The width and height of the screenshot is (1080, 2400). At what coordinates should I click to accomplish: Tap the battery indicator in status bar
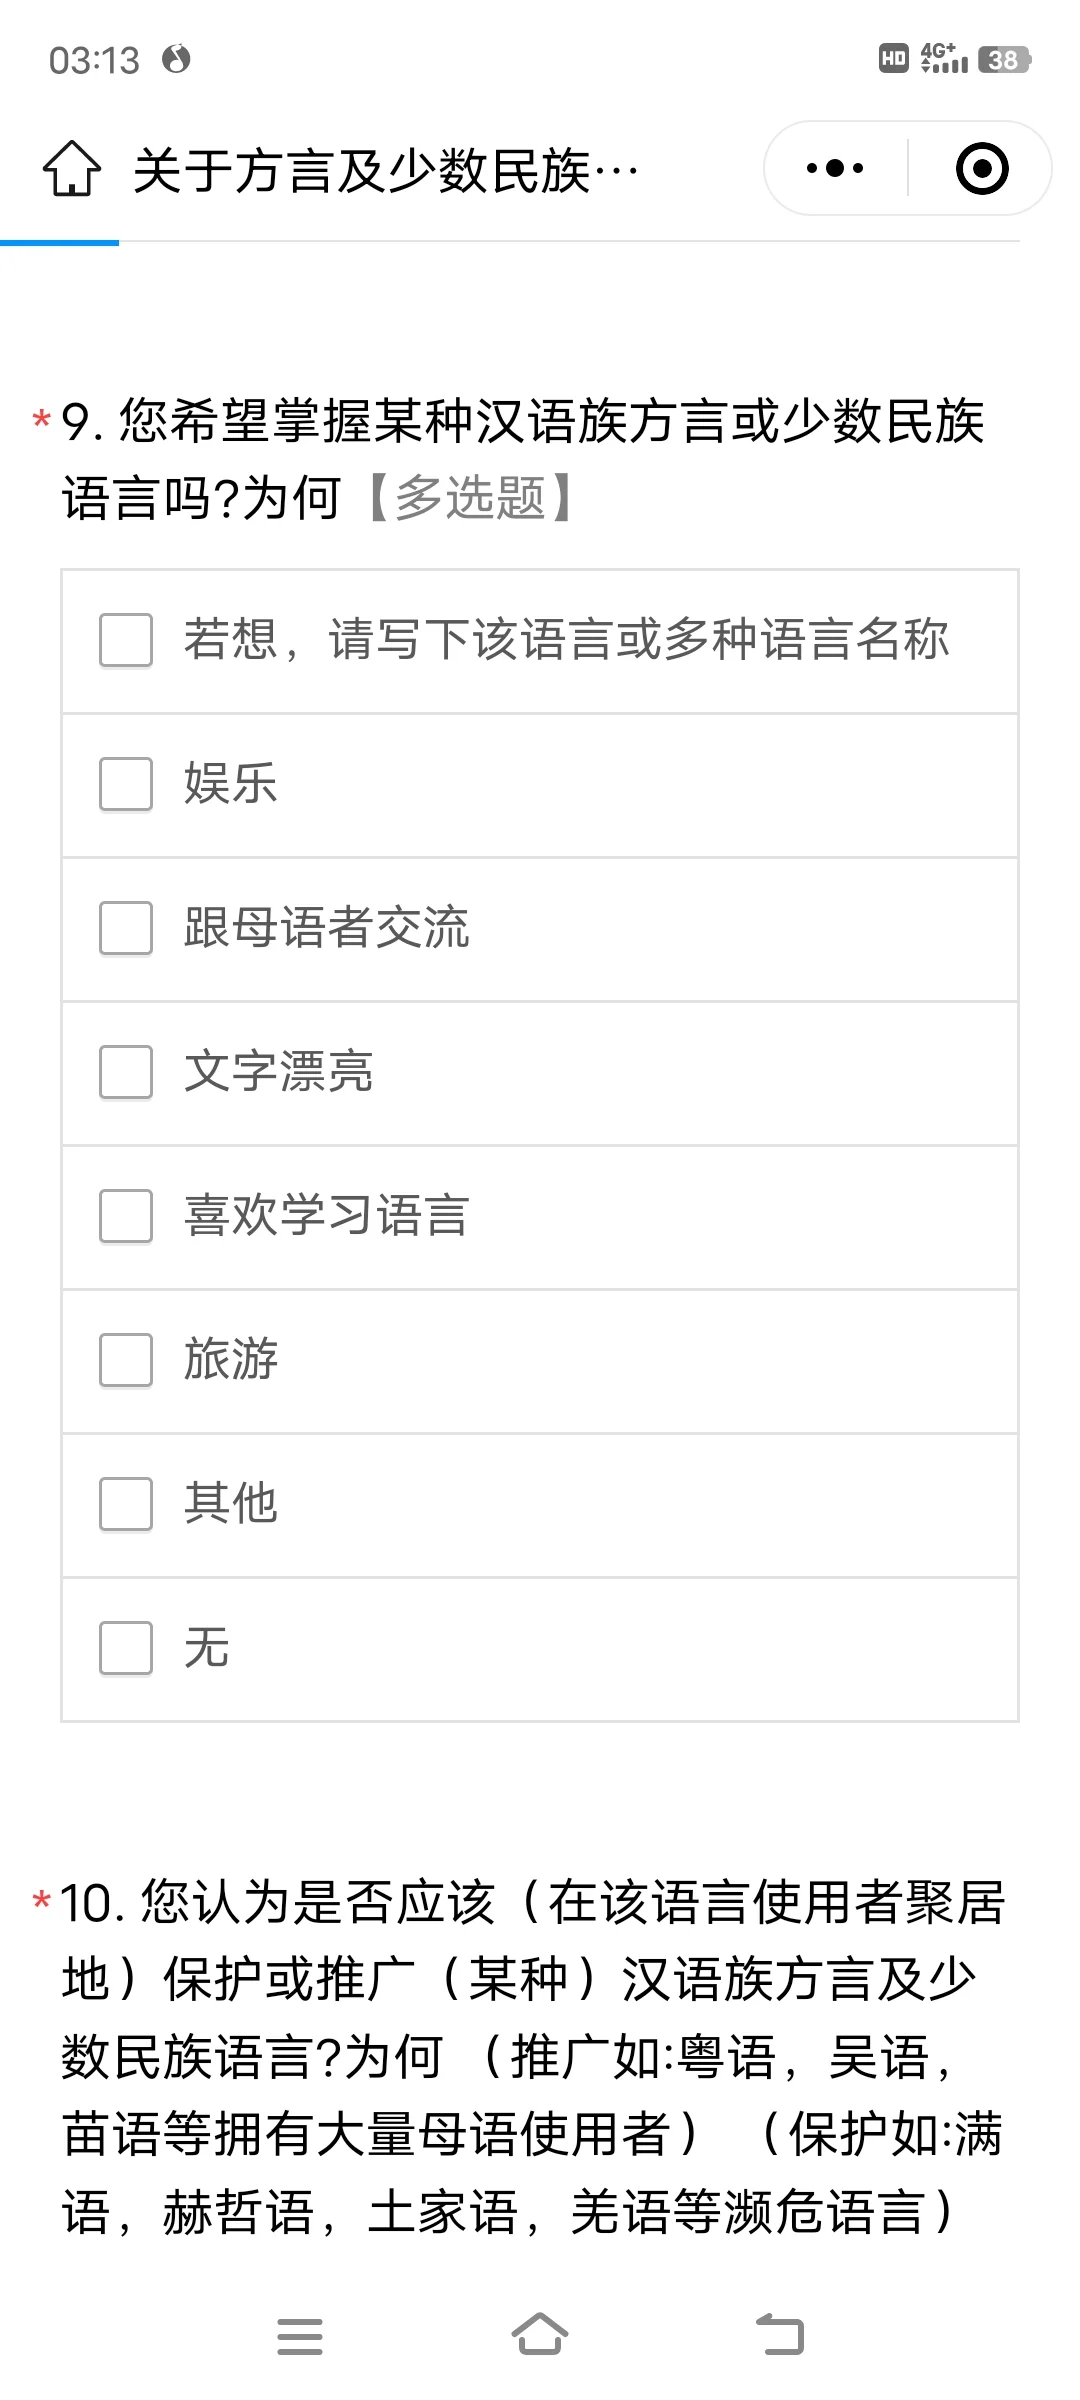click(x=1004, y=60)
